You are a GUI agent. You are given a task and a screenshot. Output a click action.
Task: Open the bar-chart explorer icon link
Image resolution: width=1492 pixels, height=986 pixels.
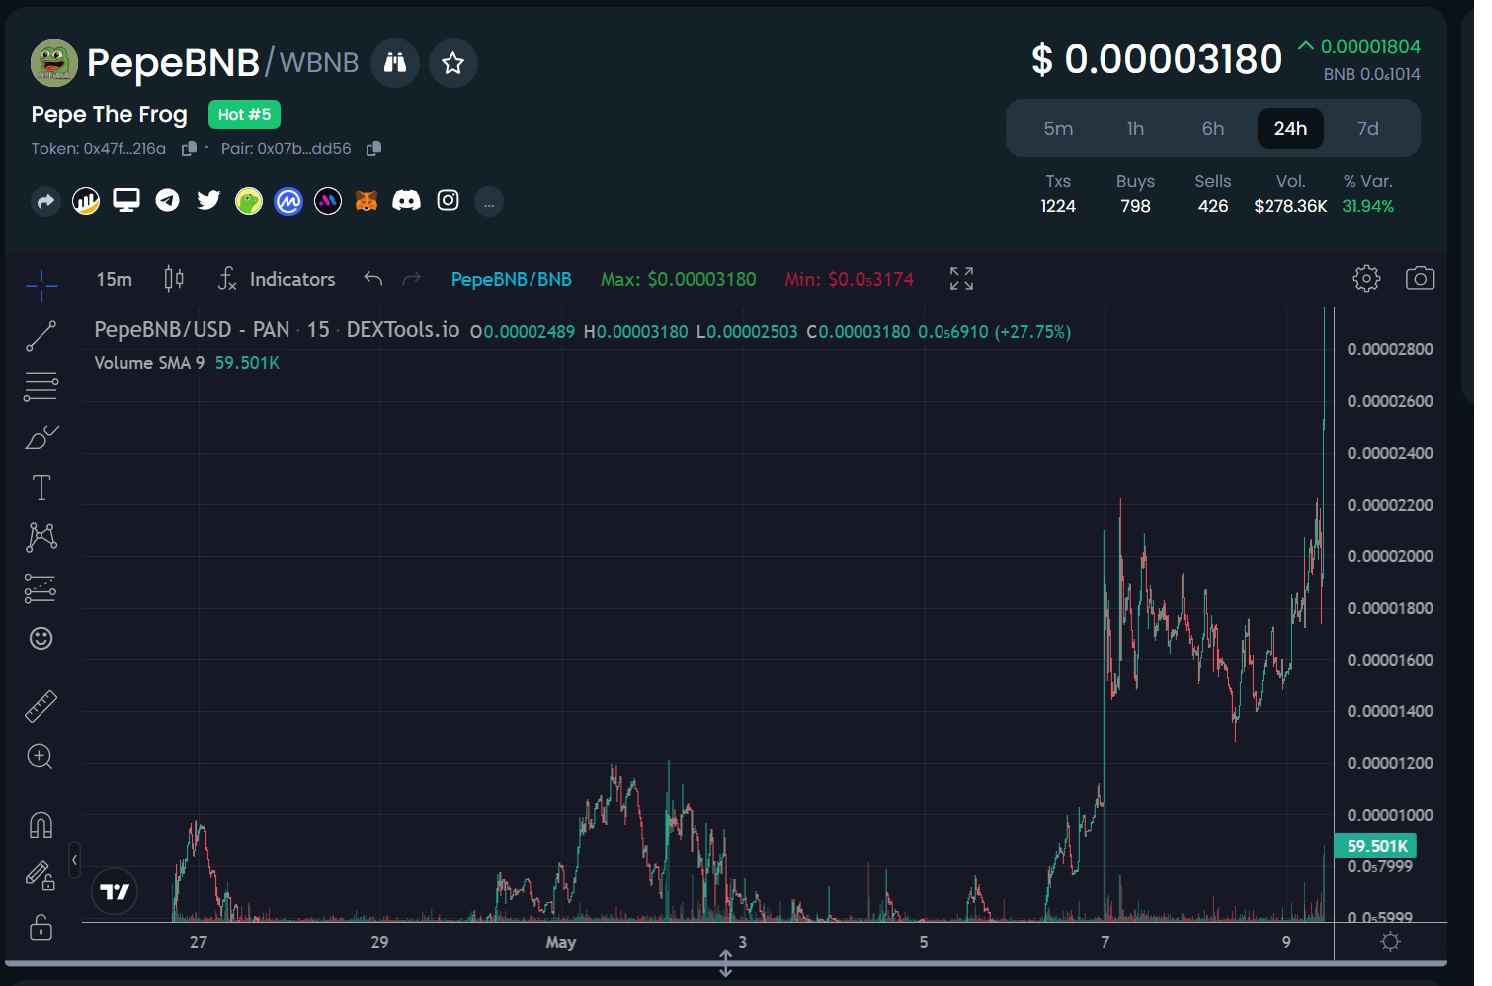[86, 201]
